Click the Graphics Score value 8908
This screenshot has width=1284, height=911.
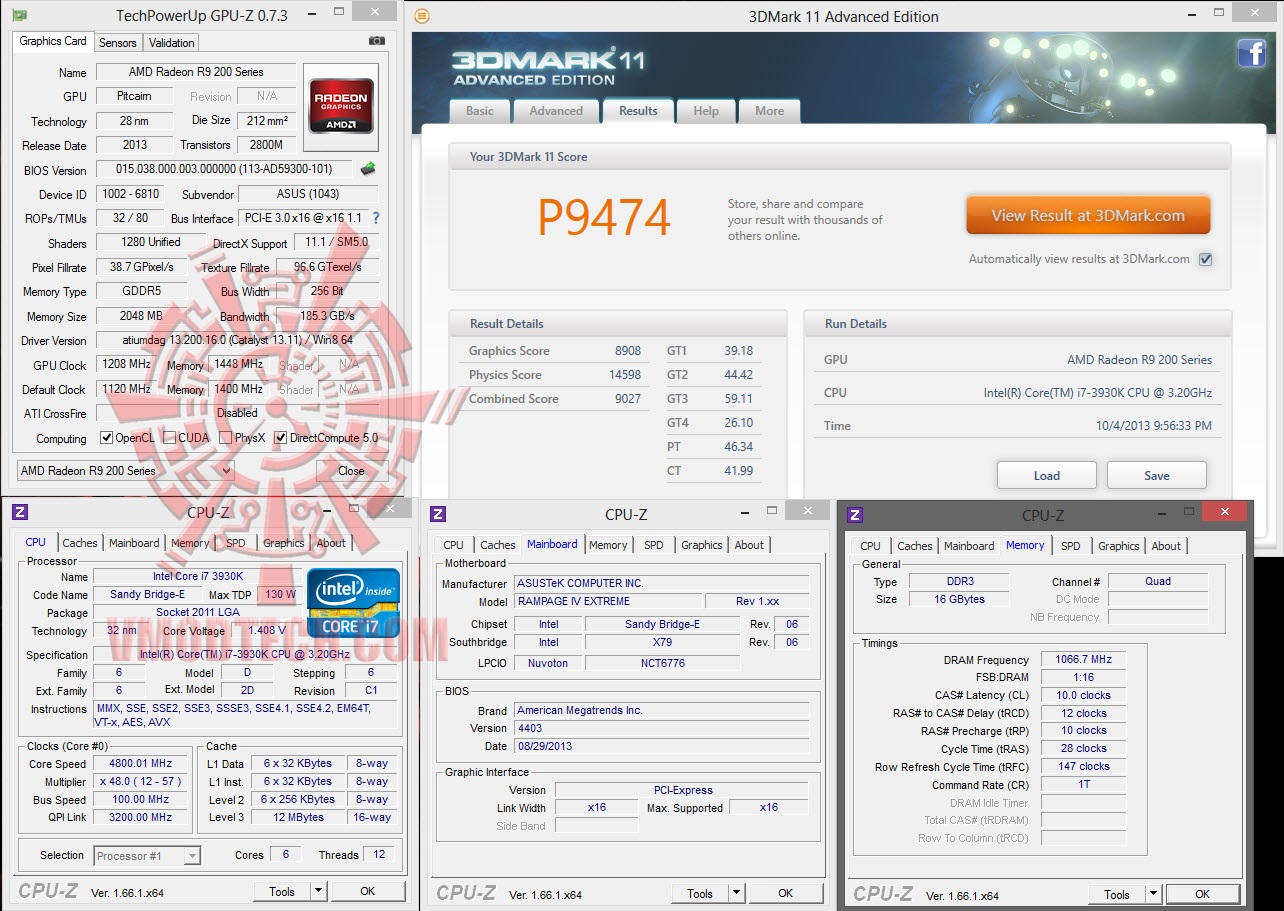pyautogui.click(x=628, y=351)
